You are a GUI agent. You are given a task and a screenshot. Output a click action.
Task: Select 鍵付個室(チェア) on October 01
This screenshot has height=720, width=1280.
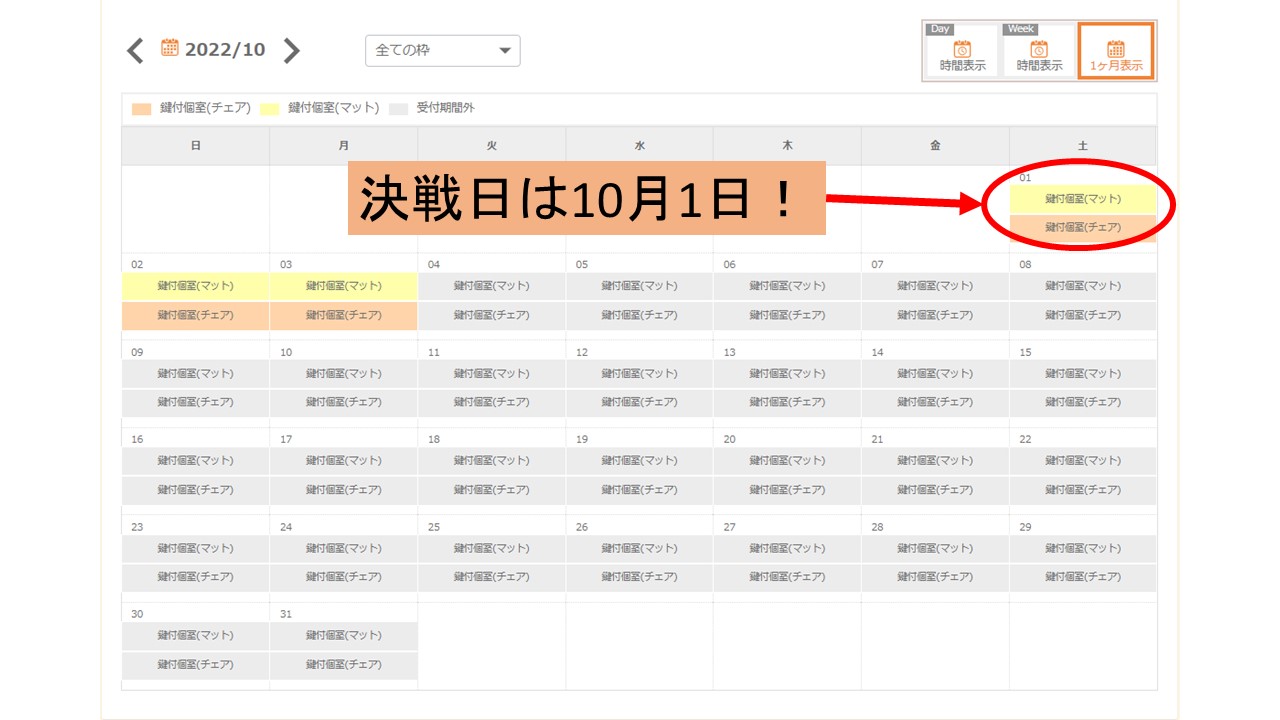pyautogui.click(x=1083, y=228)
